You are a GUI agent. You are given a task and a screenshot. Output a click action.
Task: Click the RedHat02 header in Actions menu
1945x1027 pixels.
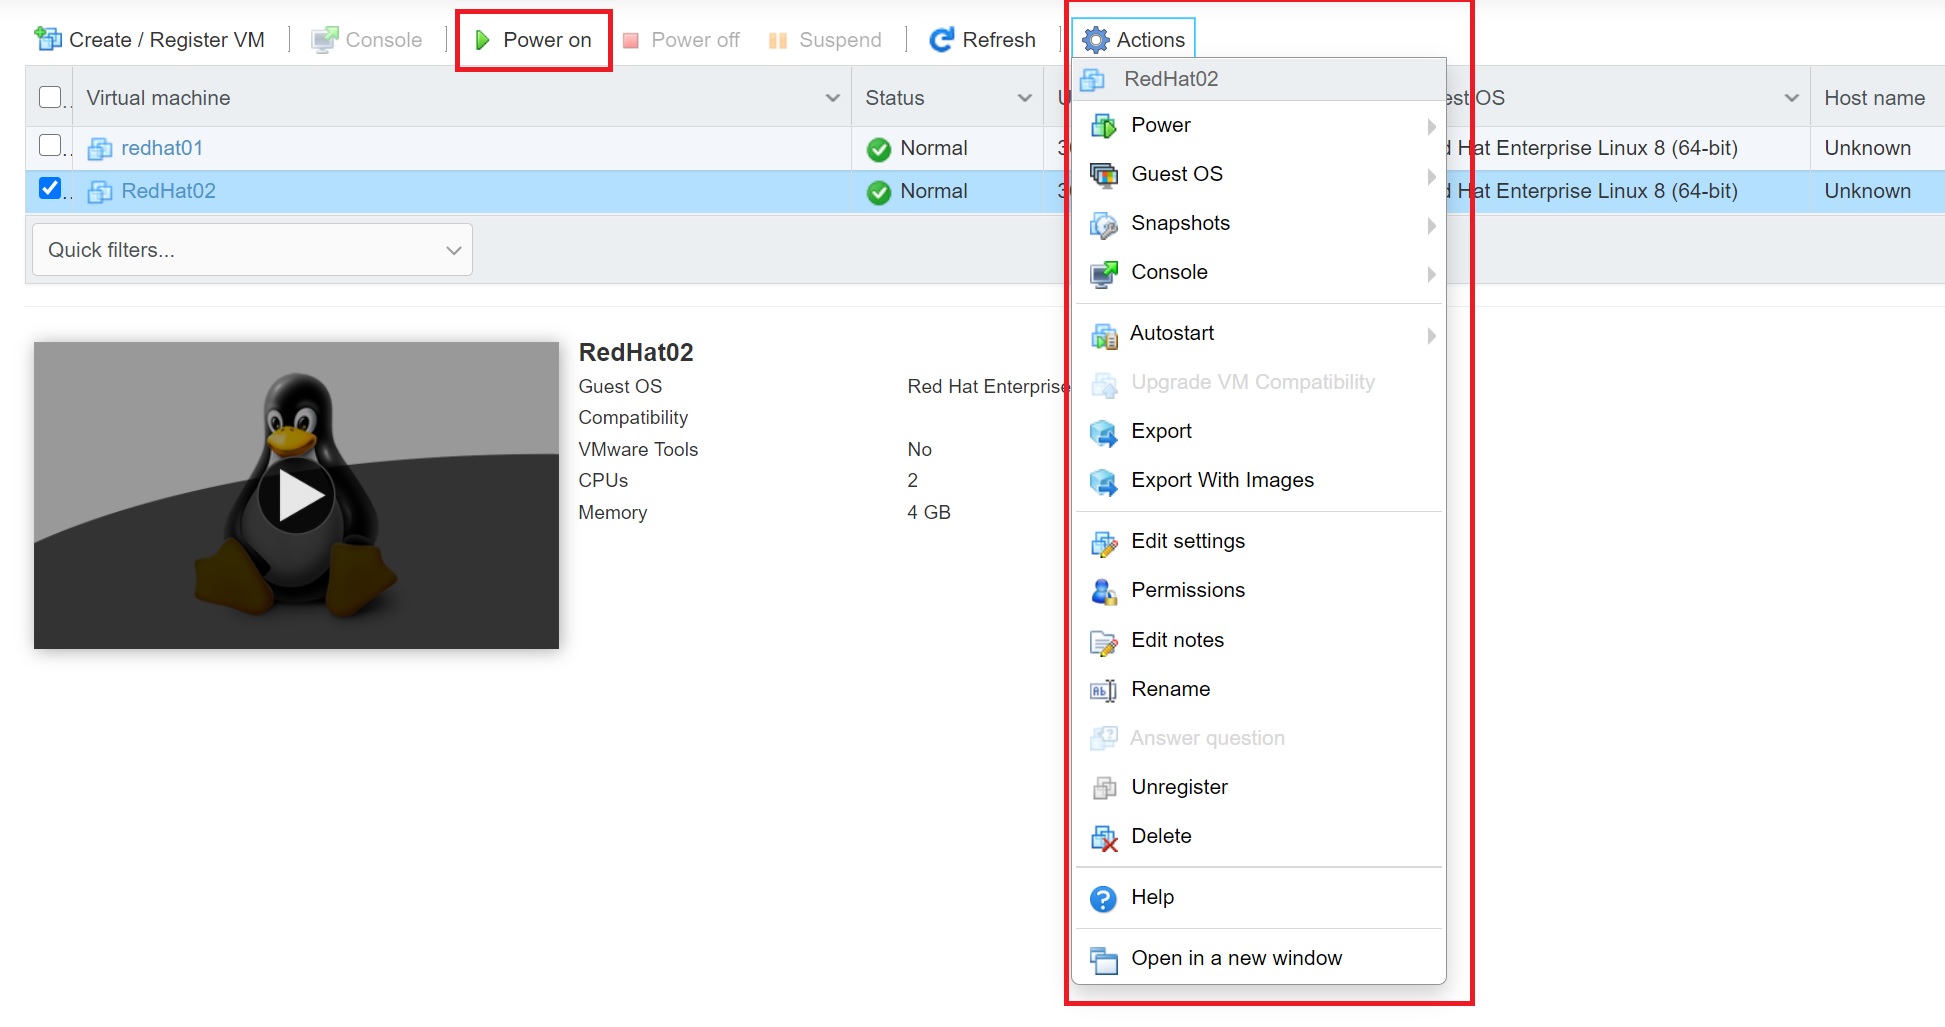[1259, 79]
